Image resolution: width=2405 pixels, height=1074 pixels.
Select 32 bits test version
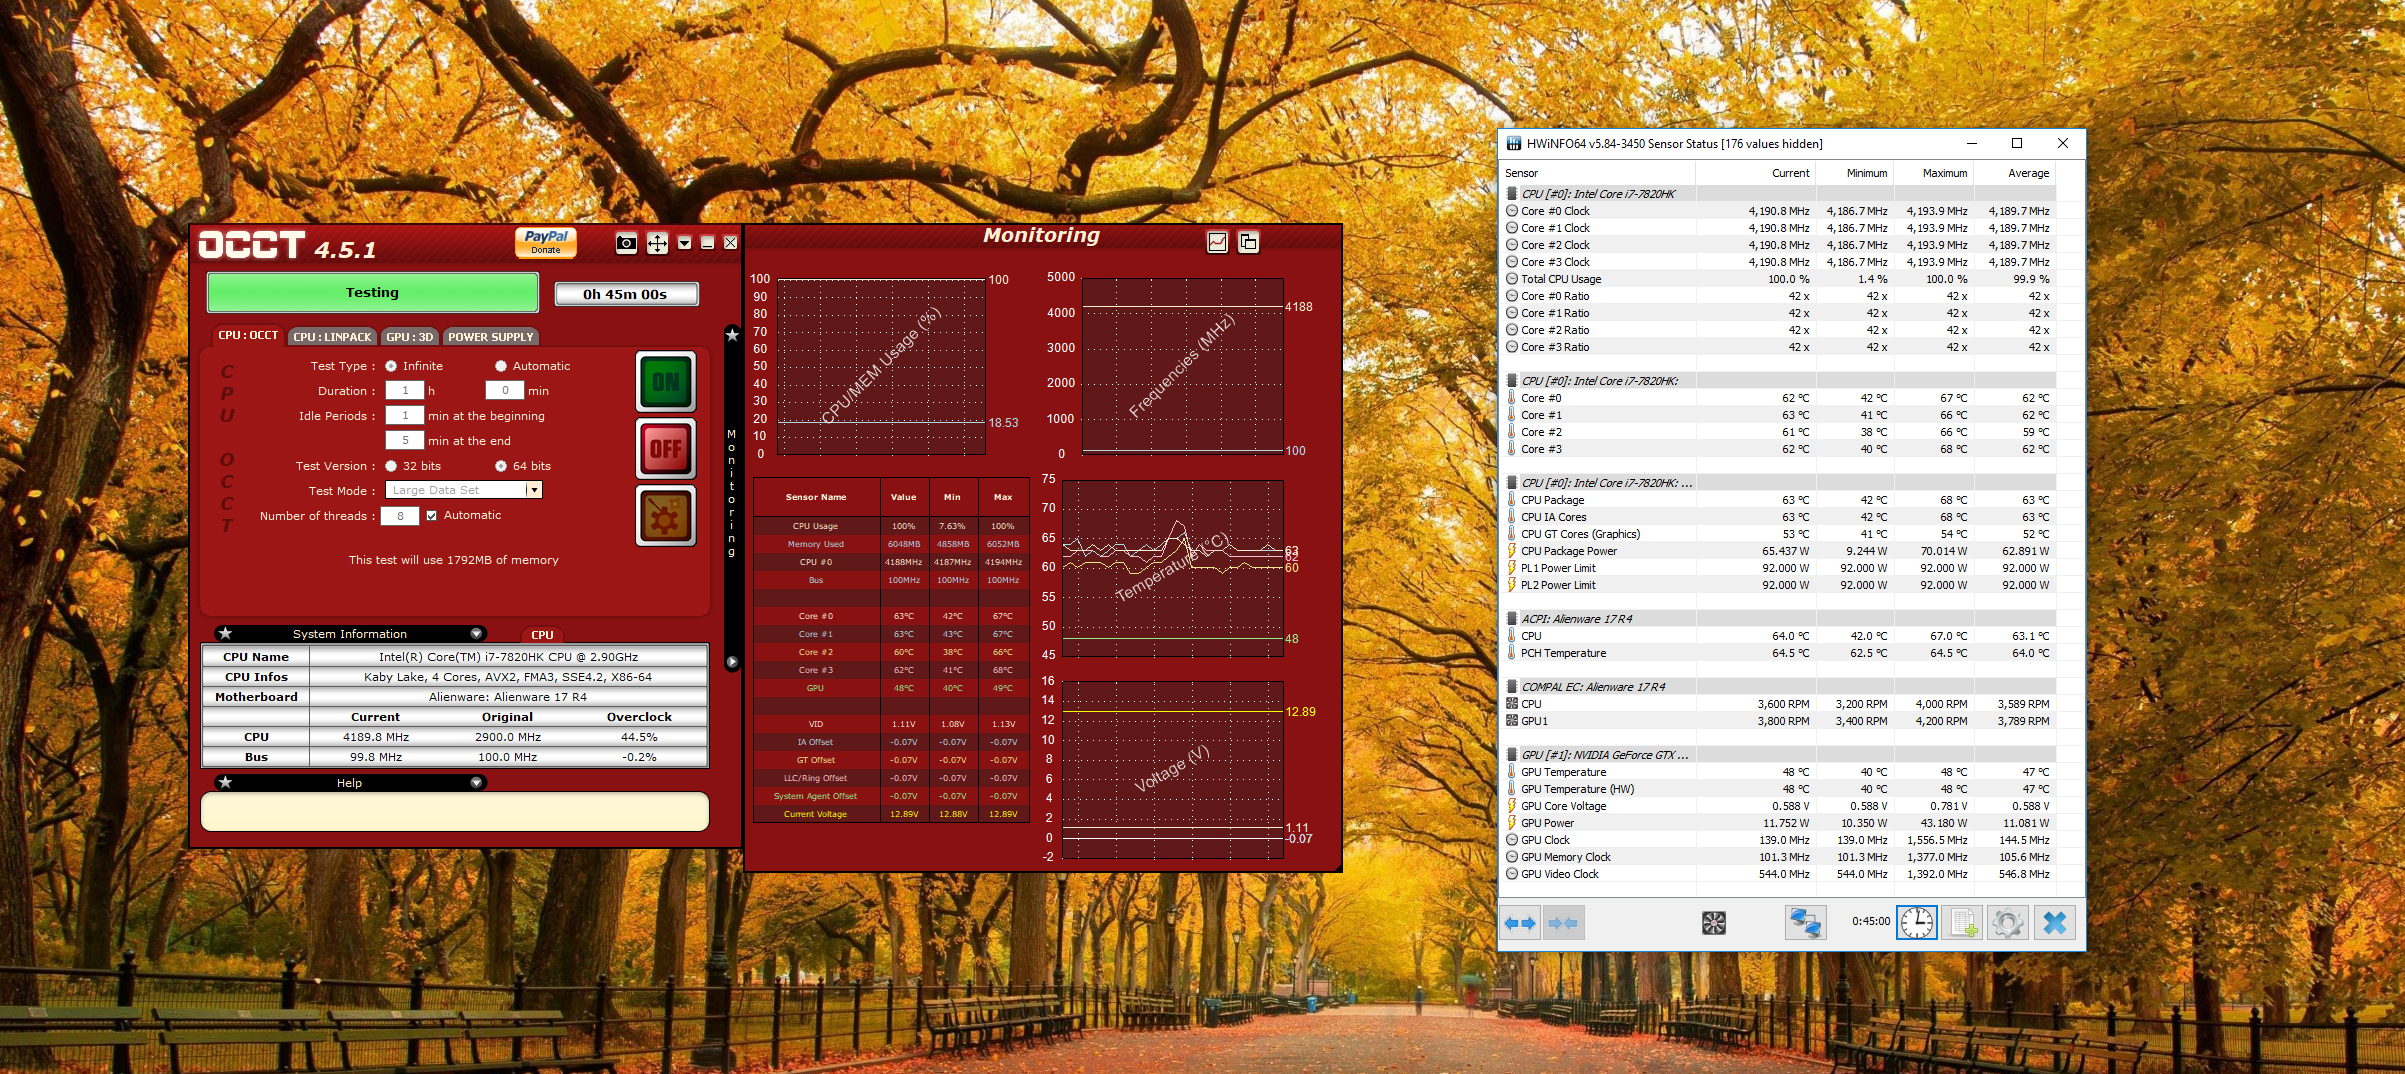(391, 466)
